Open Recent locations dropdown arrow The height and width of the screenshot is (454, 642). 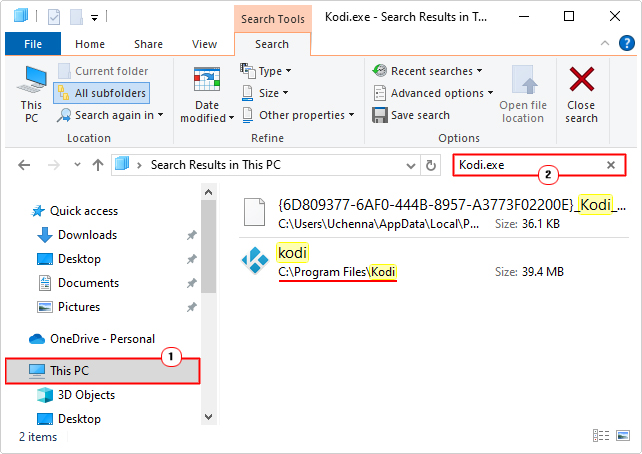[77, 165]
